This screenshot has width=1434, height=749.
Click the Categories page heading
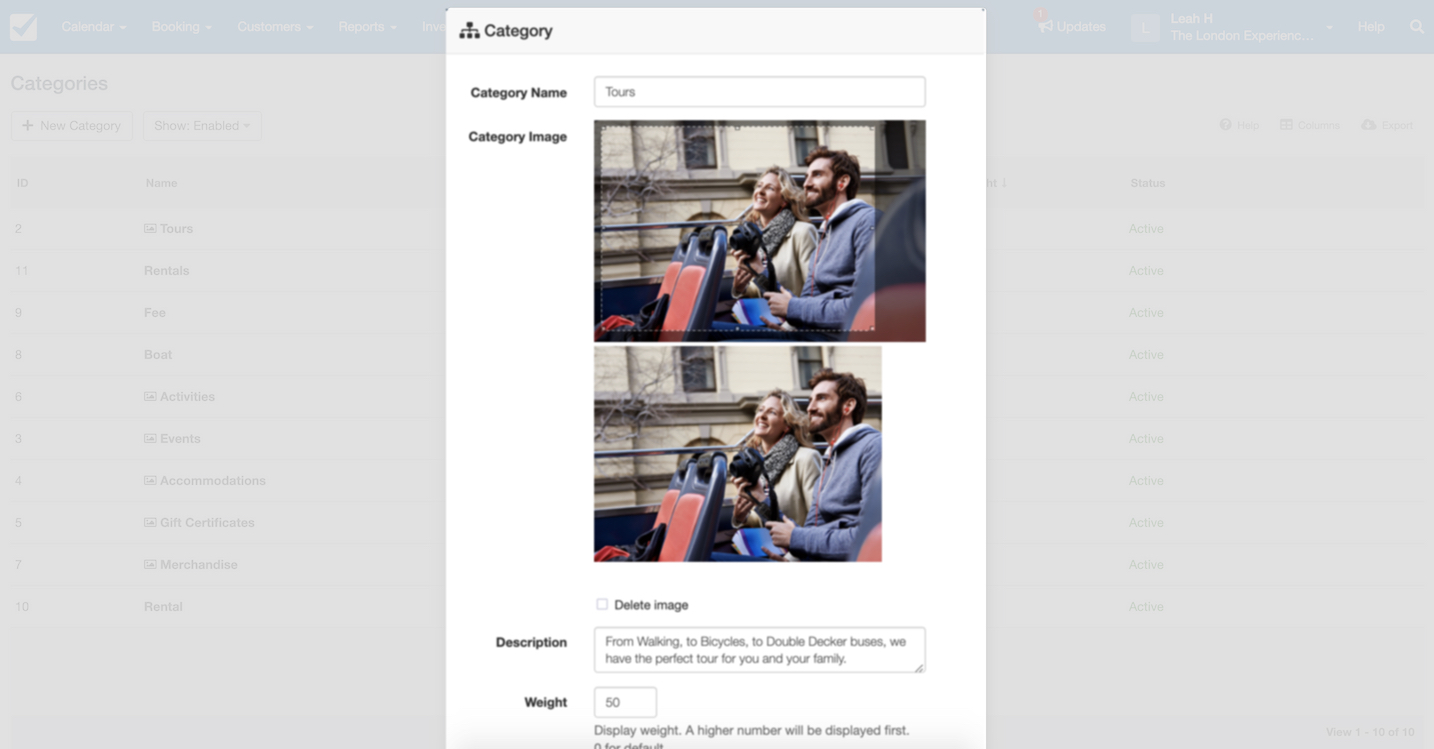tap(59, 84)
